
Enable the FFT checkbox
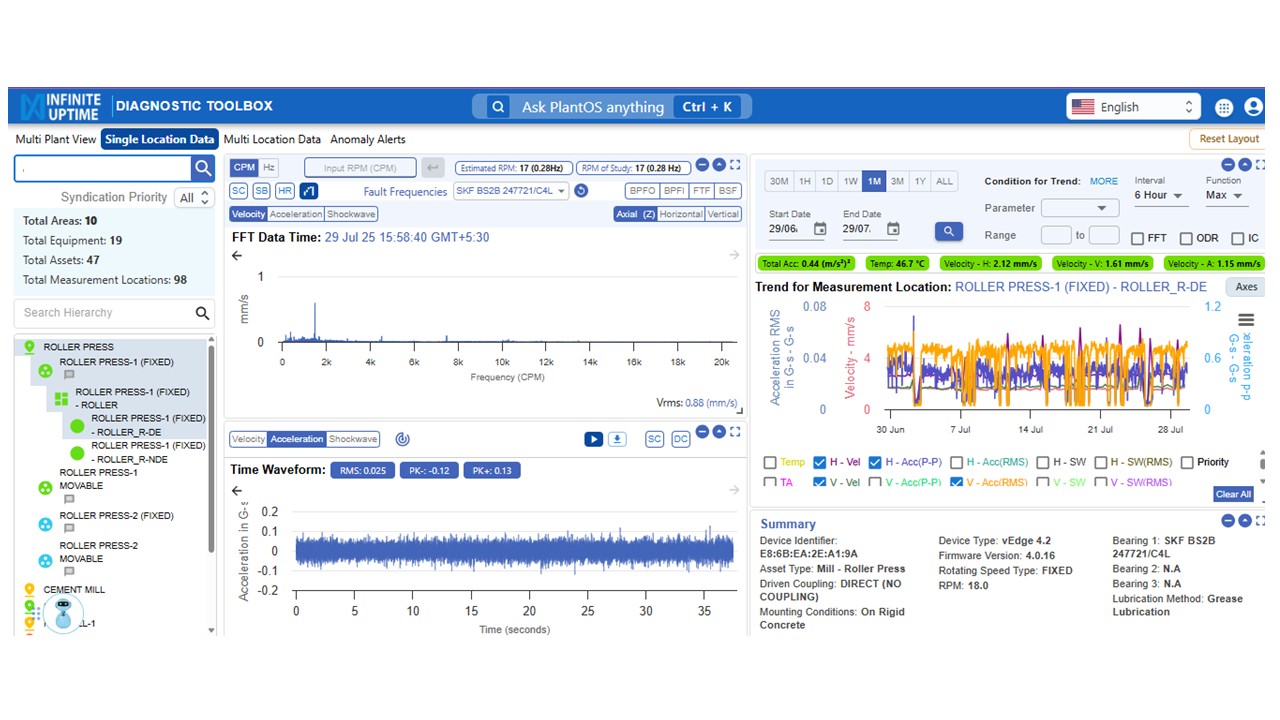1138,238
